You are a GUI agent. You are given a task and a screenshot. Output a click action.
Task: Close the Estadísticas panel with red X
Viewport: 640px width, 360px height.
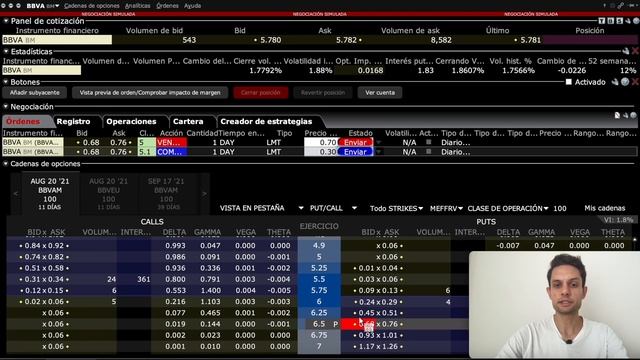(635, 51)
